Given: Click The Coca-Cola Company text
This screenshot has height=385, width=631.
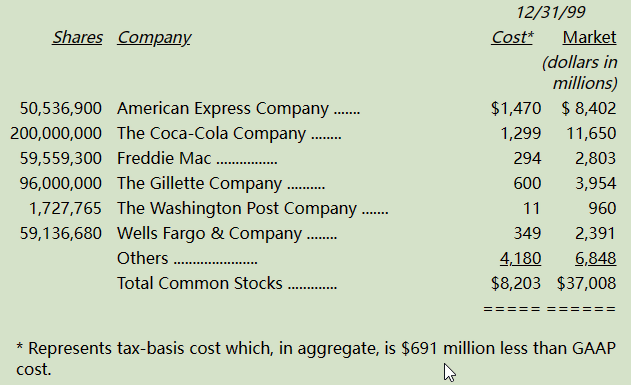Looking at the screenshot, I should click(x=211, y=134).
